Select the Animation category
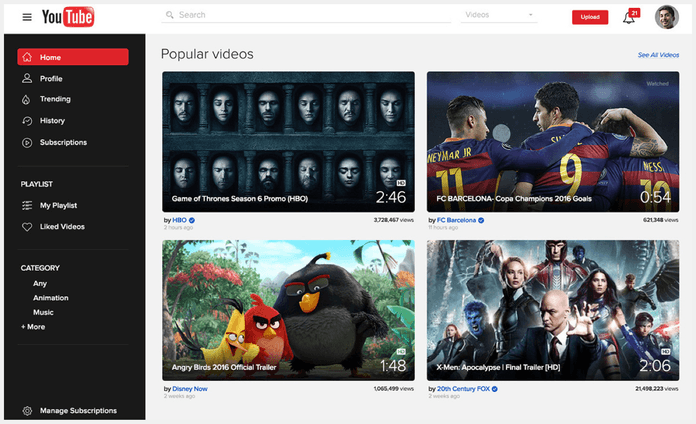 (x=51, y=298)
